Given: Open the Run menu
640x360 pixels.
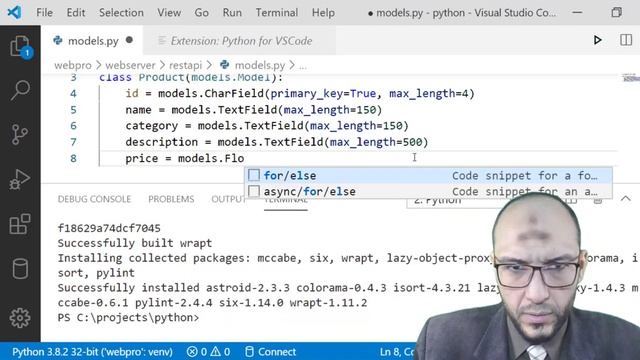Looking at the screenshot, I should click(232, 13).
